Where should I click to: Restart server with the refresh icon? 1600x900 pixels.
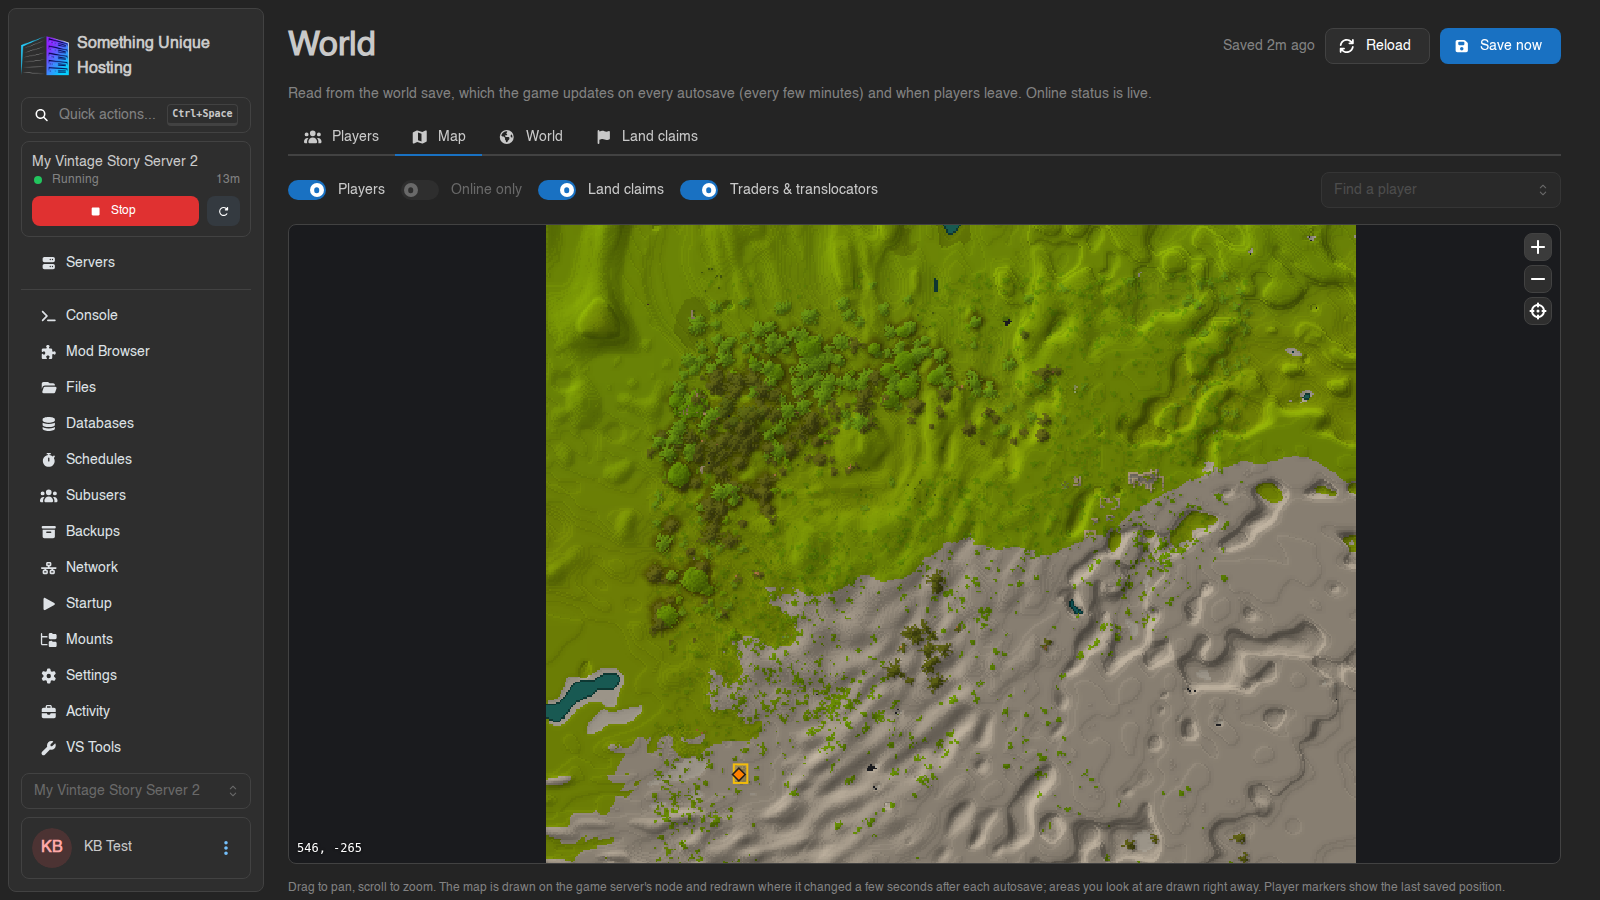point(224,211)
